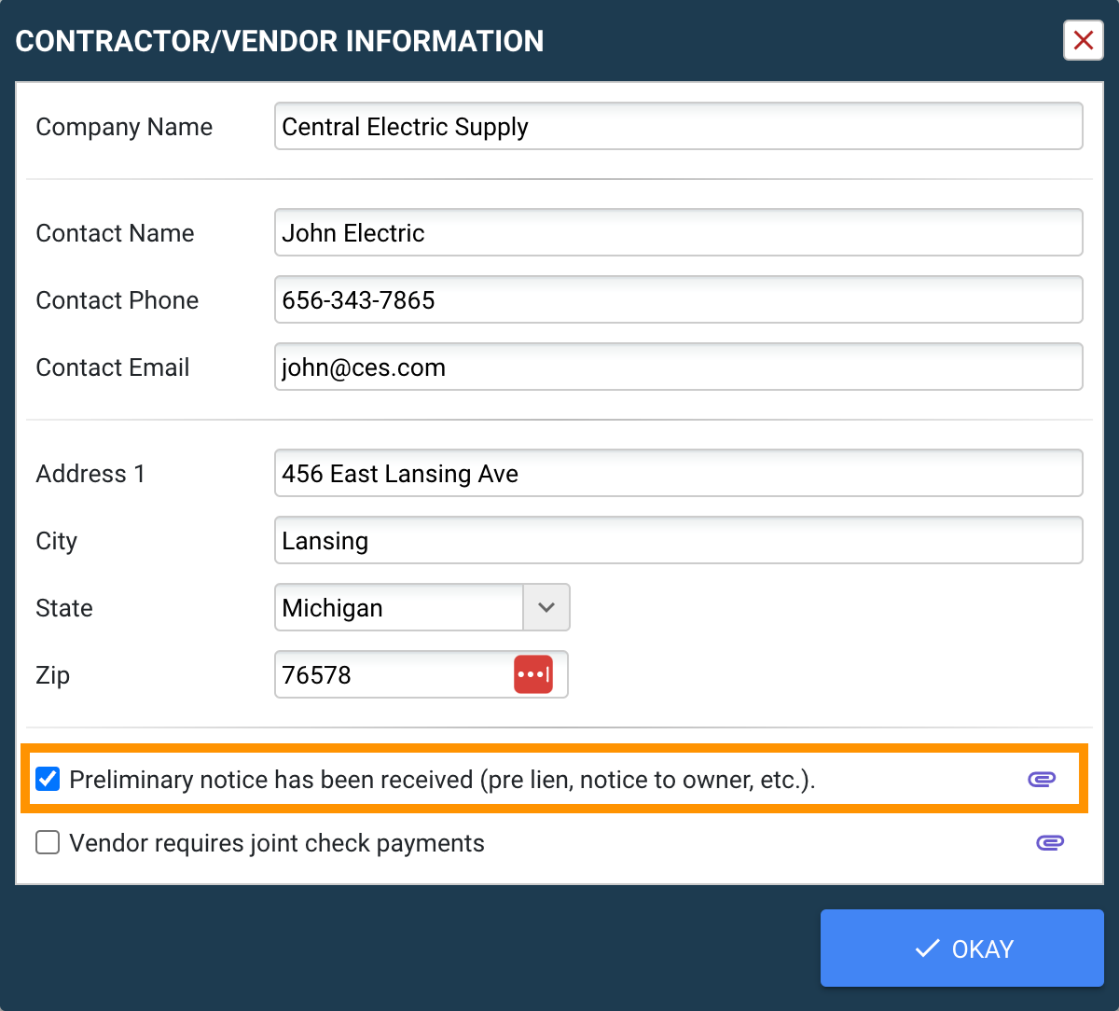Click the City label
1119x1011 pixels.
[56, 542]
